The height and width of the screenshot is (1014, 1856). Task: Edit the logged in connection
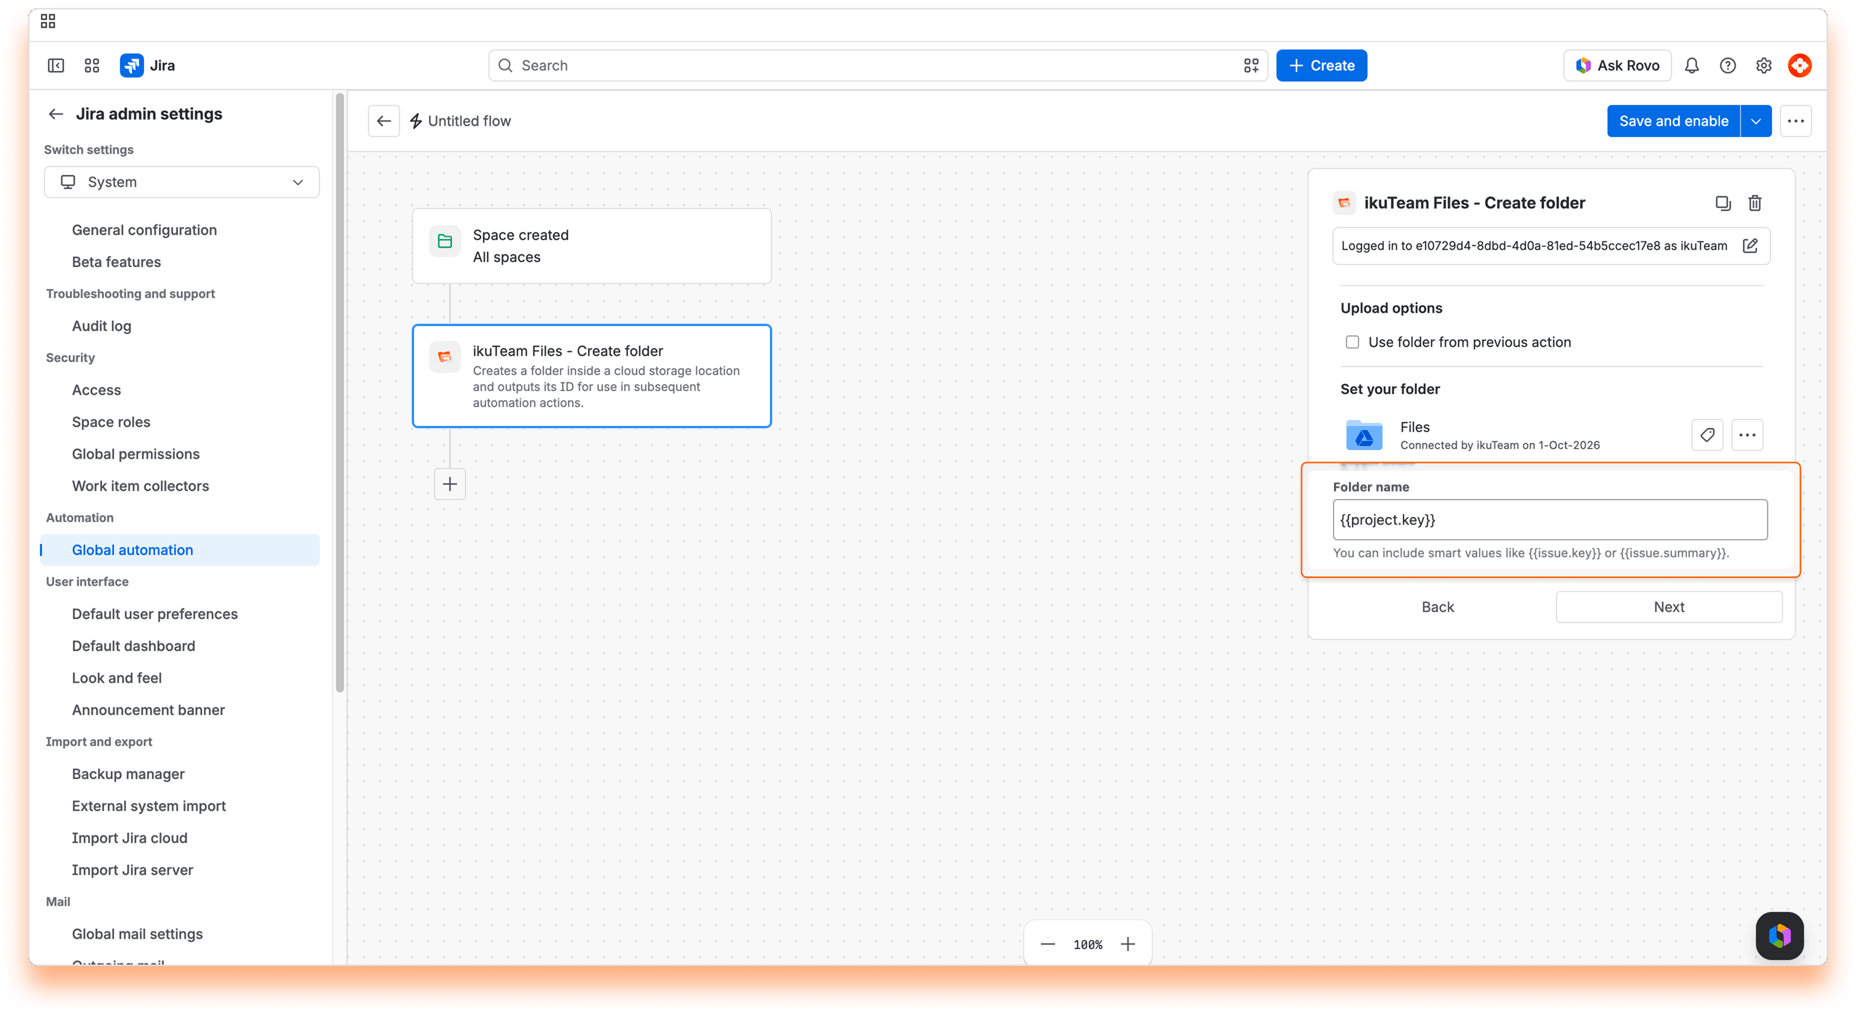[1750, 246]
